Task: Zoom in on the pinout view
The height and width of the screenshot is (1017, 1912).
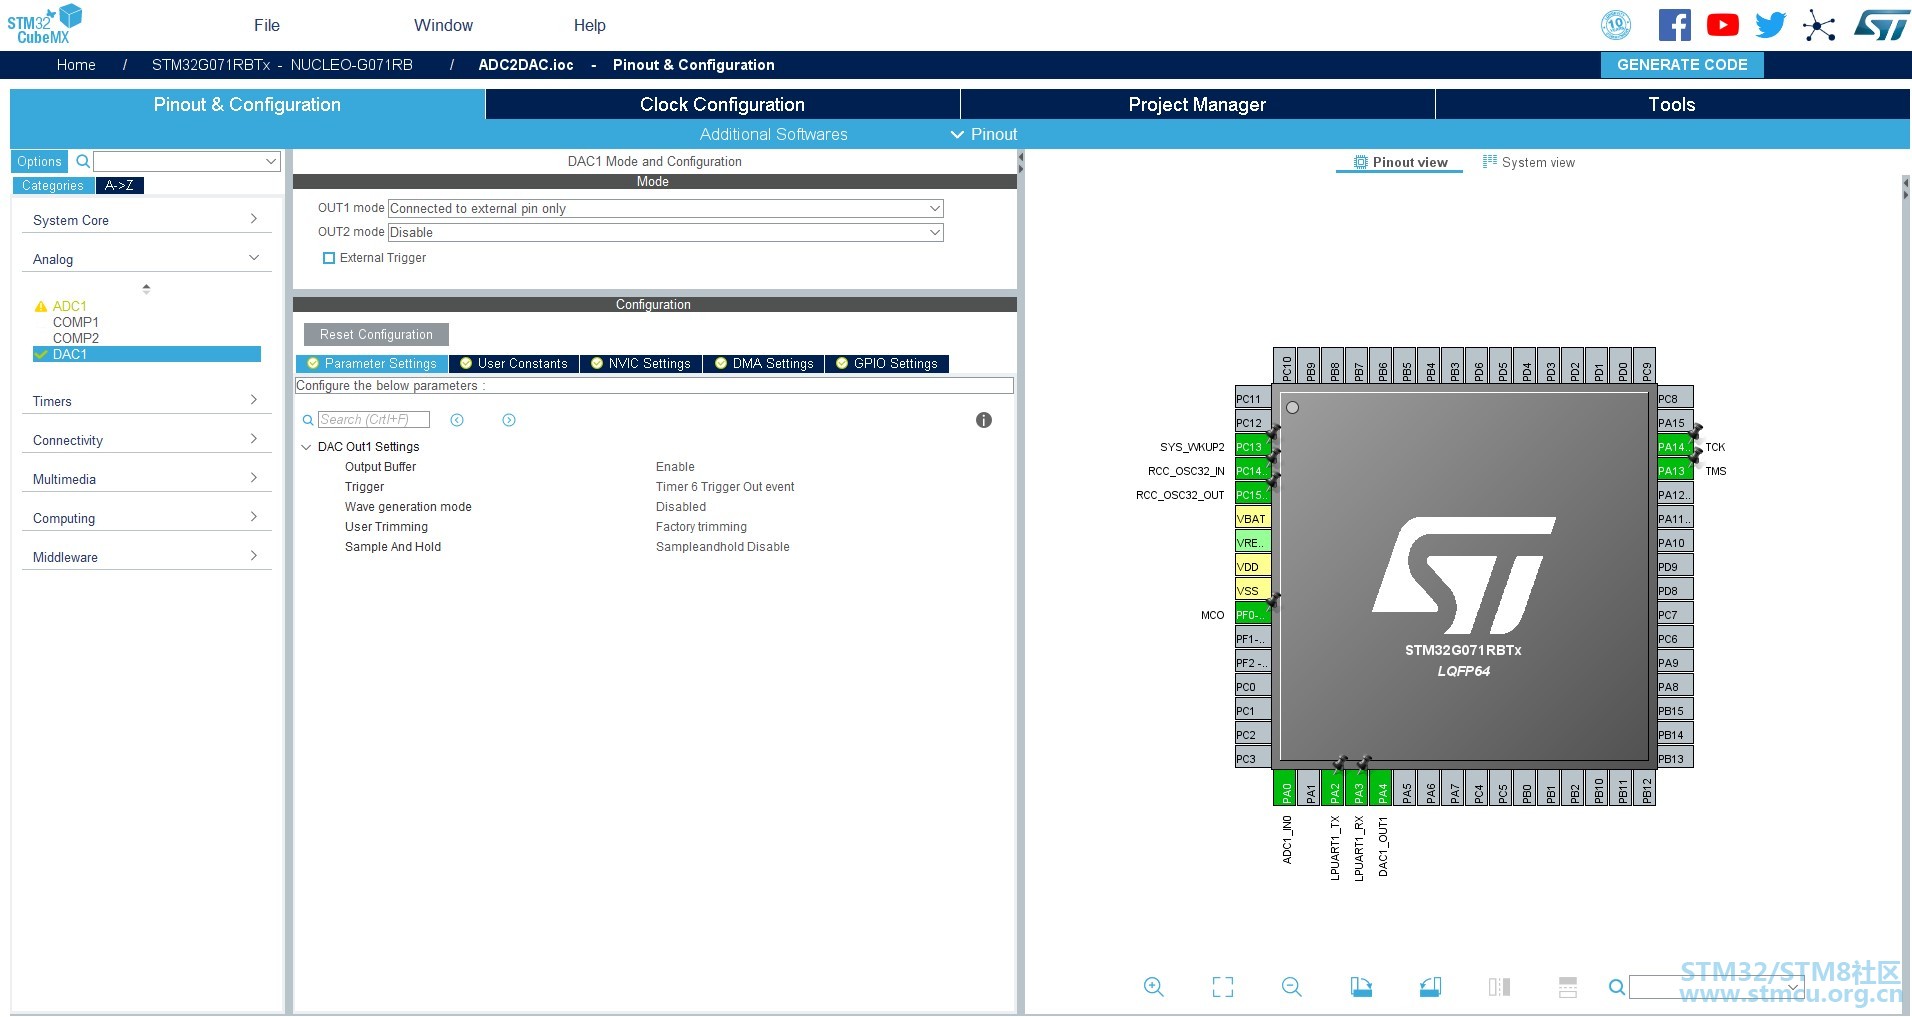Action: pyautogui.click(x=1153, y=987)
